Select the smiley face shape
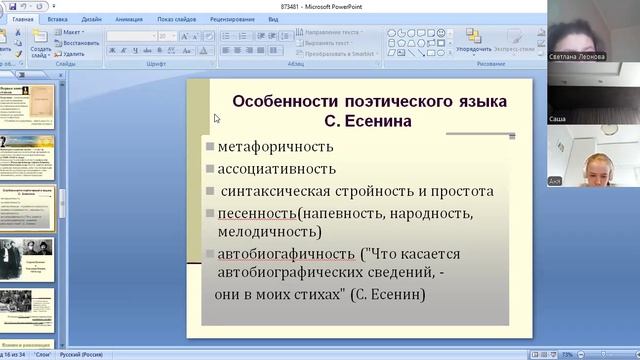 tap(441, 33)
